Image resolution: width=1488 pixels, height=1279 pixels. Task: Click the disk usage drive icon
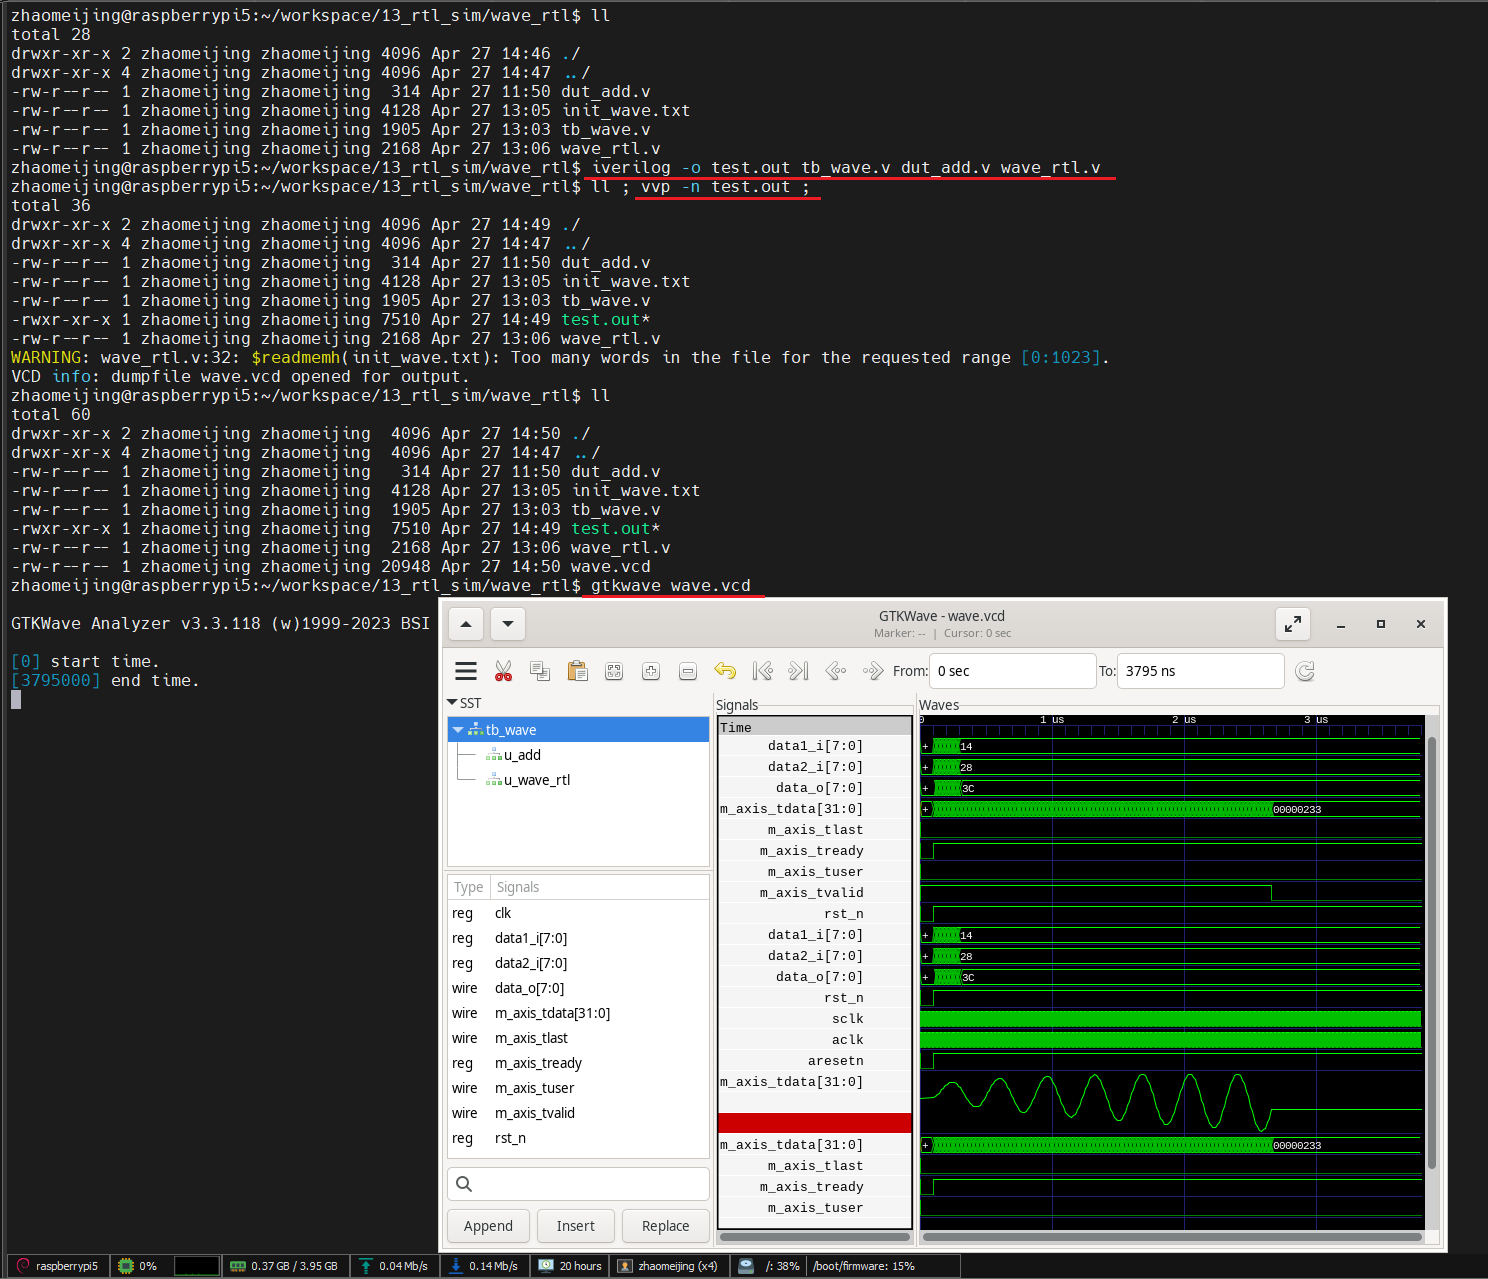point(746,1266)
